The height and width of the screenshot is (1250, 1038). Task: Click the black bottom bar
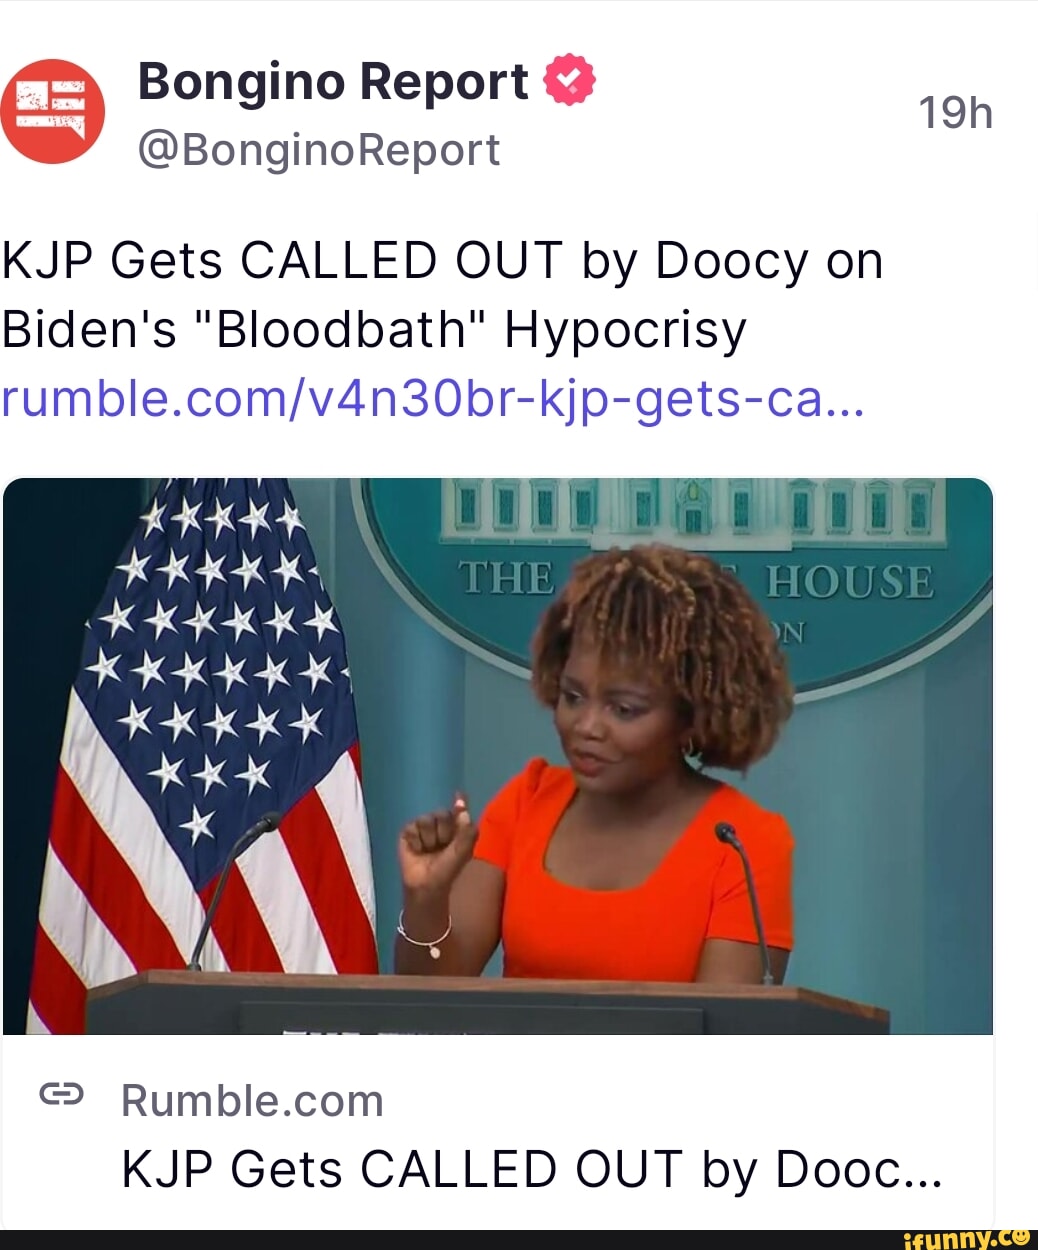pyautogui.click(x=519, y=1240)
